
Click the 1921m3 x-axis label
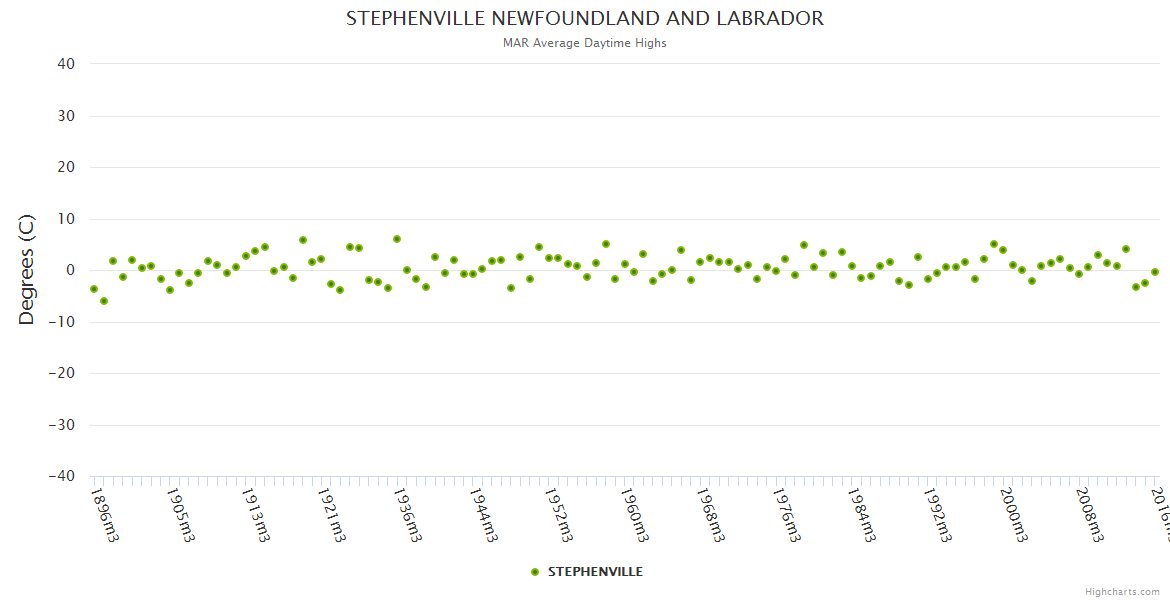click(x=332, y=514)
